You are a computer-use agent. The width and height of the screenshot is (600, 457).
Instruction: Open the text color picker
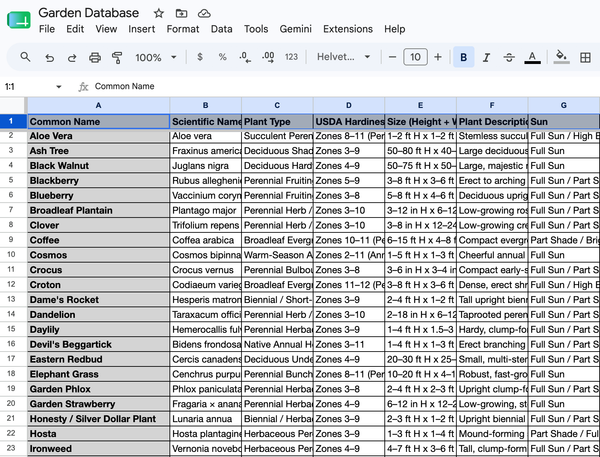click(x=532, y=58)
